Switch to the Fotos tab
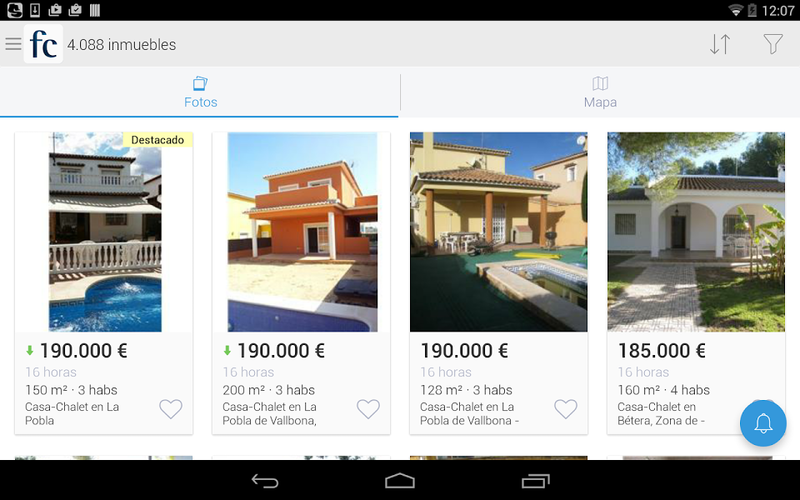This screenshot has height=500, width=800. point(200,92)
